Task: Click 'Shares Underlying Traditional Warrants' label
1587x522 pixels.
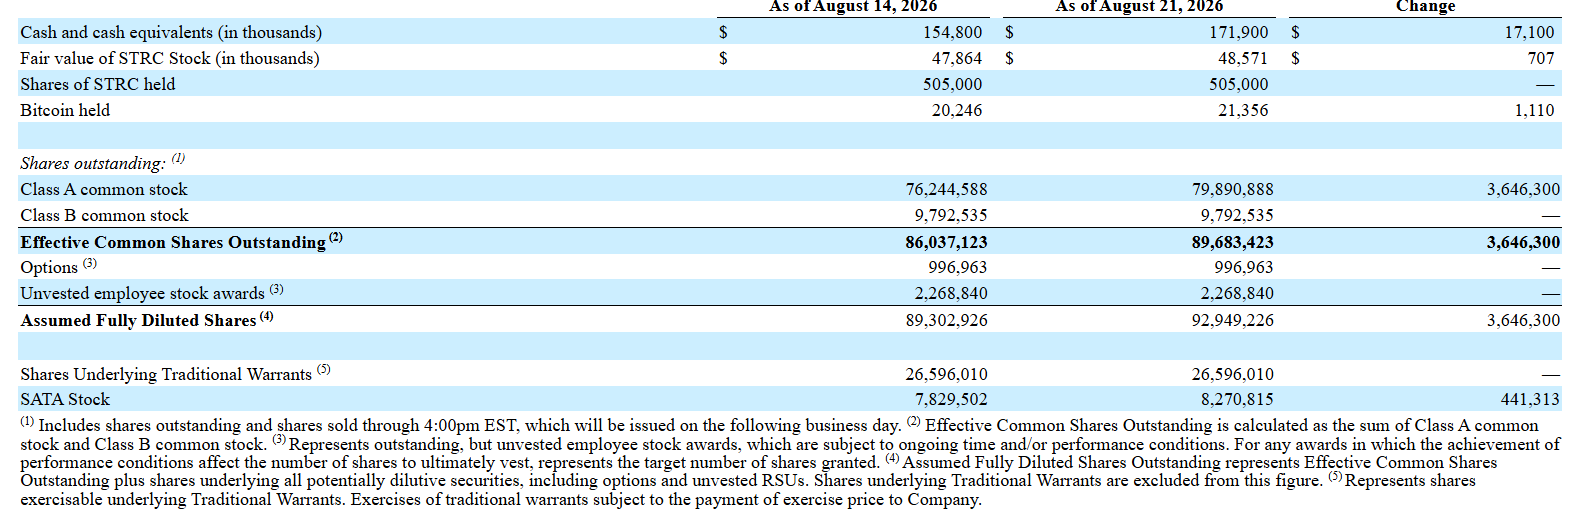Action: click(x=166, y=374)
